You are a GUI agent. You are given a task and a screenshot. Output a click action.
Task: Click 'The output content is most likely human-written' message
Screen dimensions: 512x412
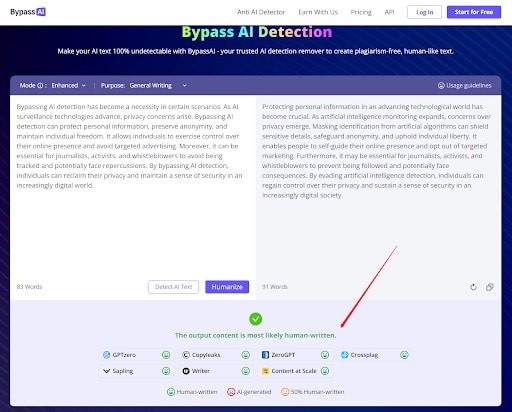click(x=255, y=335)
